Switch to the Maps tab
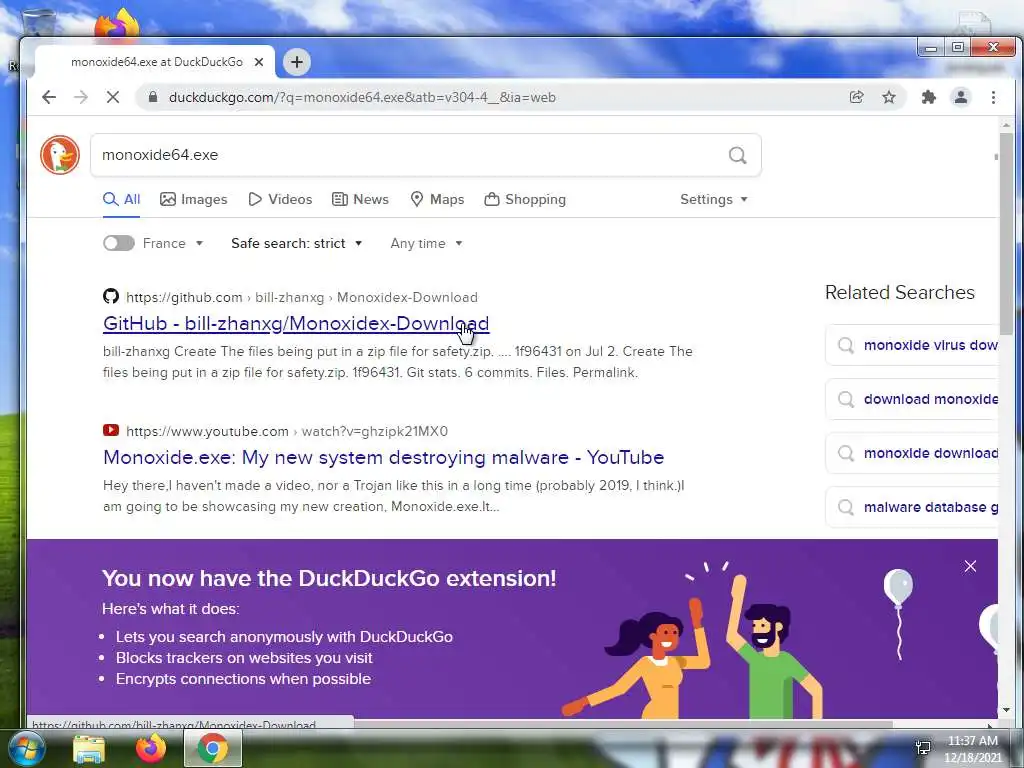The width and height of the screenshot is (1024, 768). (x=437, y=199)
